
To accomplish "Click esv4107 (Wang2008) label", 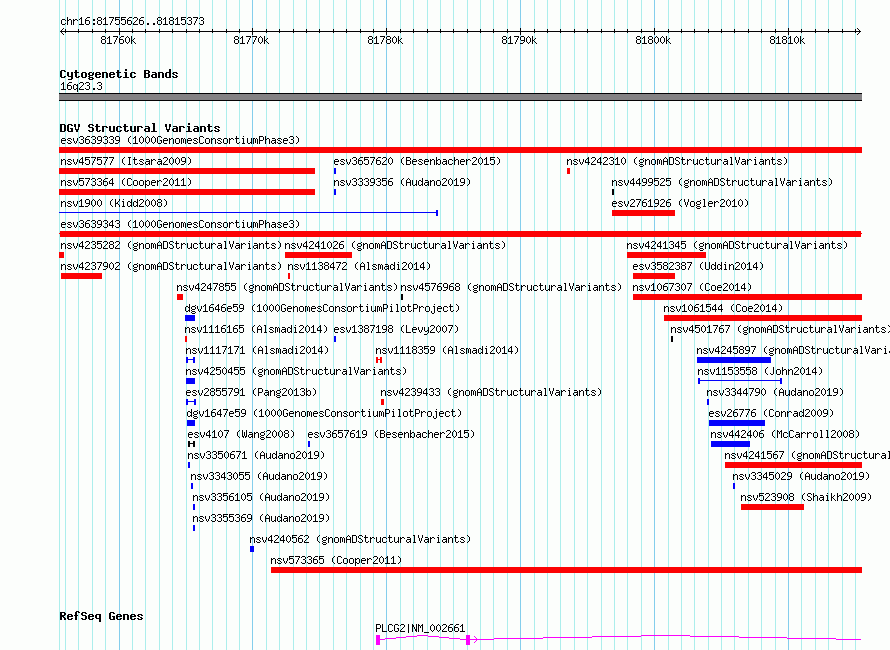I will click(241, 434).
